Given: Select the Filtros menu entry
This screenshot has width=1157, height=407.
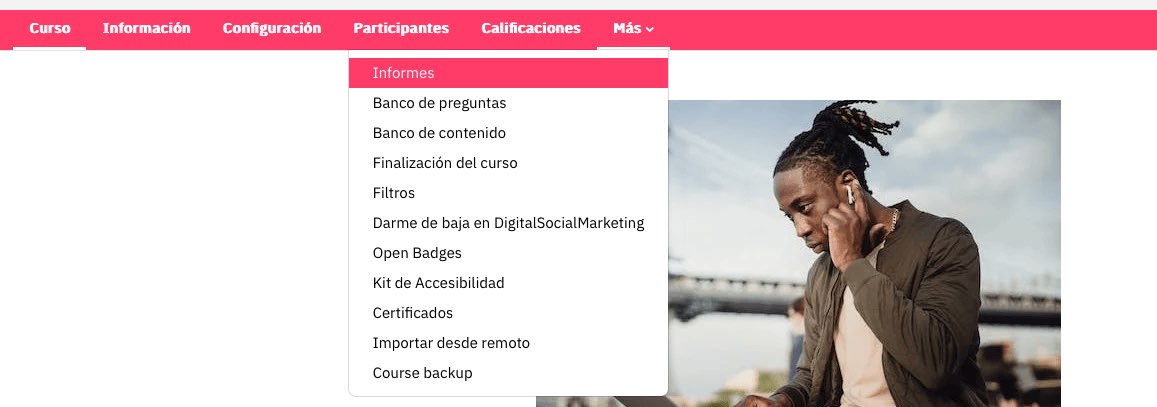Looking at the screenshot, I should click(x=508, y=193).
